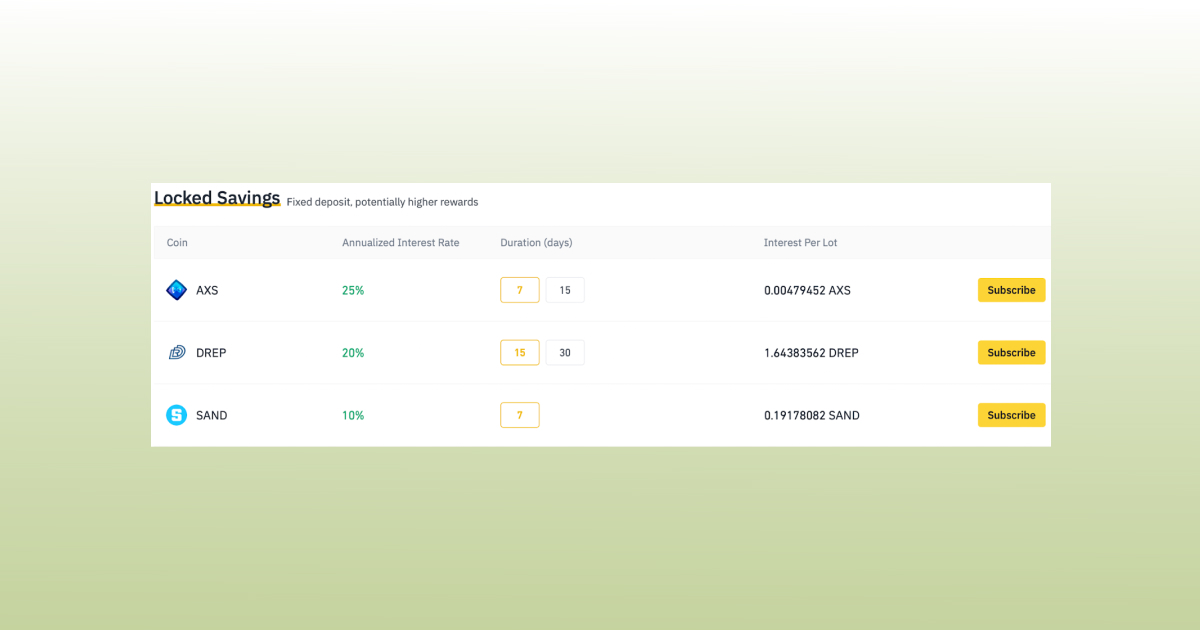The image size is (1200, 630).
Task: Click the SAND coin icon
Action: pyautogui.click(x=177, y=415)
